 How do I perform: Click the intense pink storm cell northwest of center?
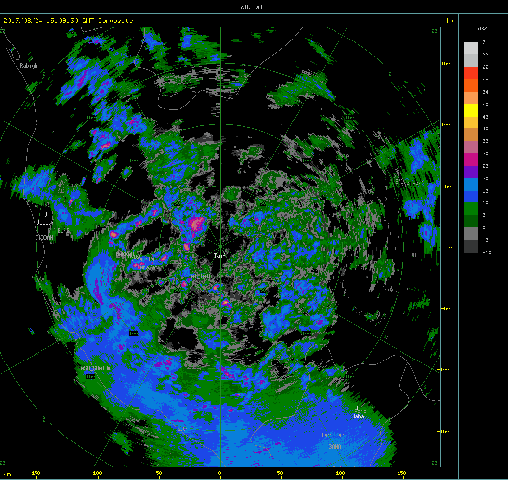tap(197, 223)
